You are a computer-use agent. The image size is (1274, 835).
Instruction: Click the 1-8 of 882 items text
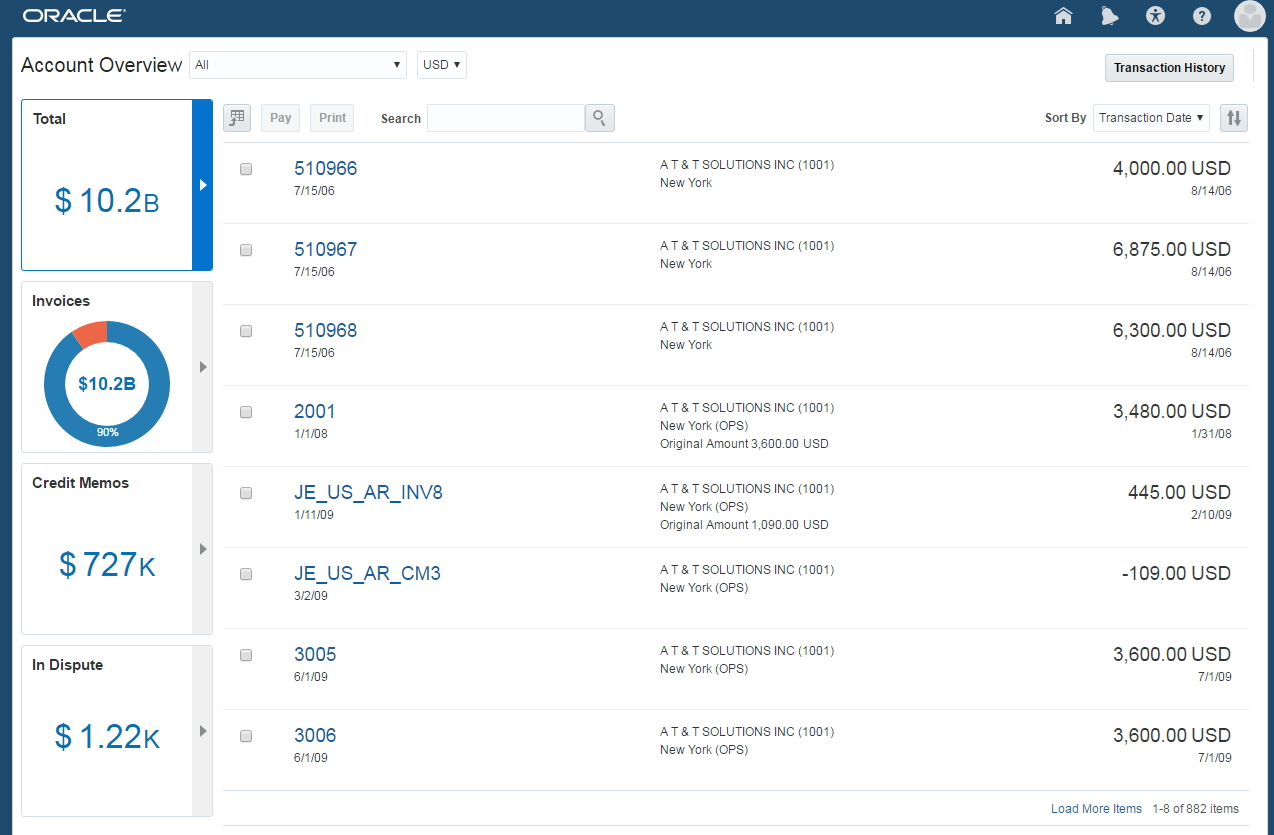[x=1195, y=809]
